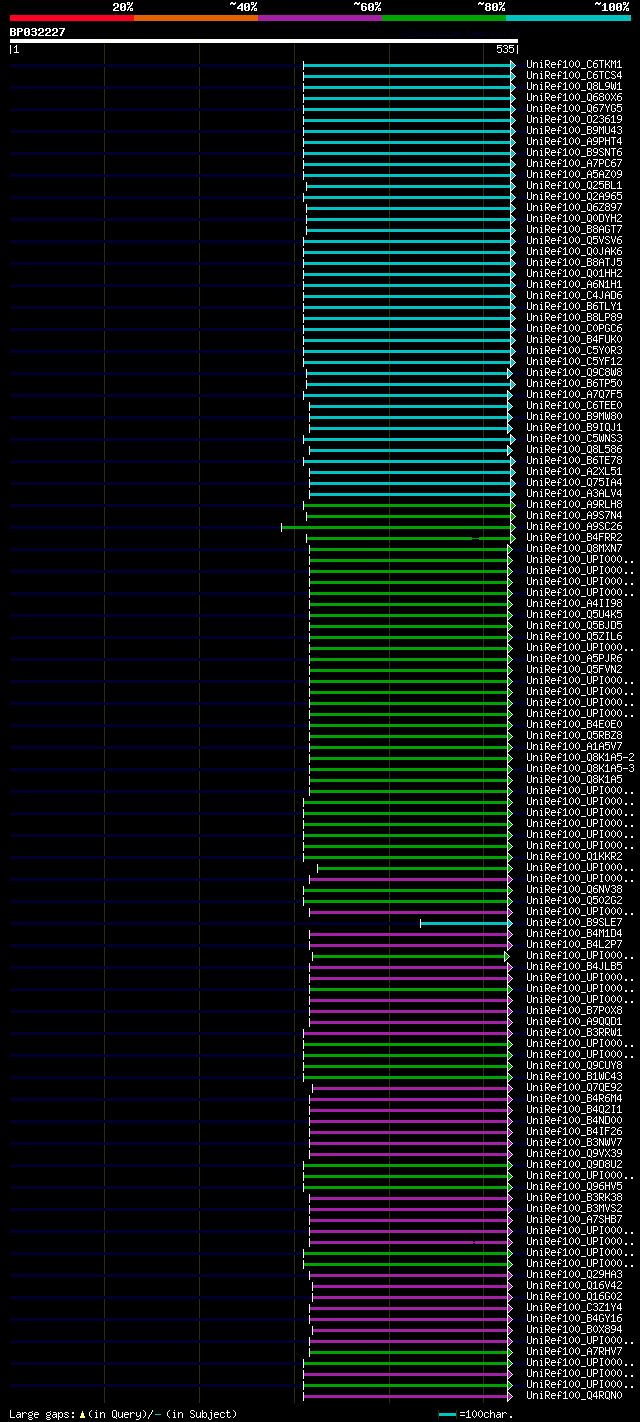Click the end position 535 on the ruler
The image size is (640, 1422).
click(505, 49)
